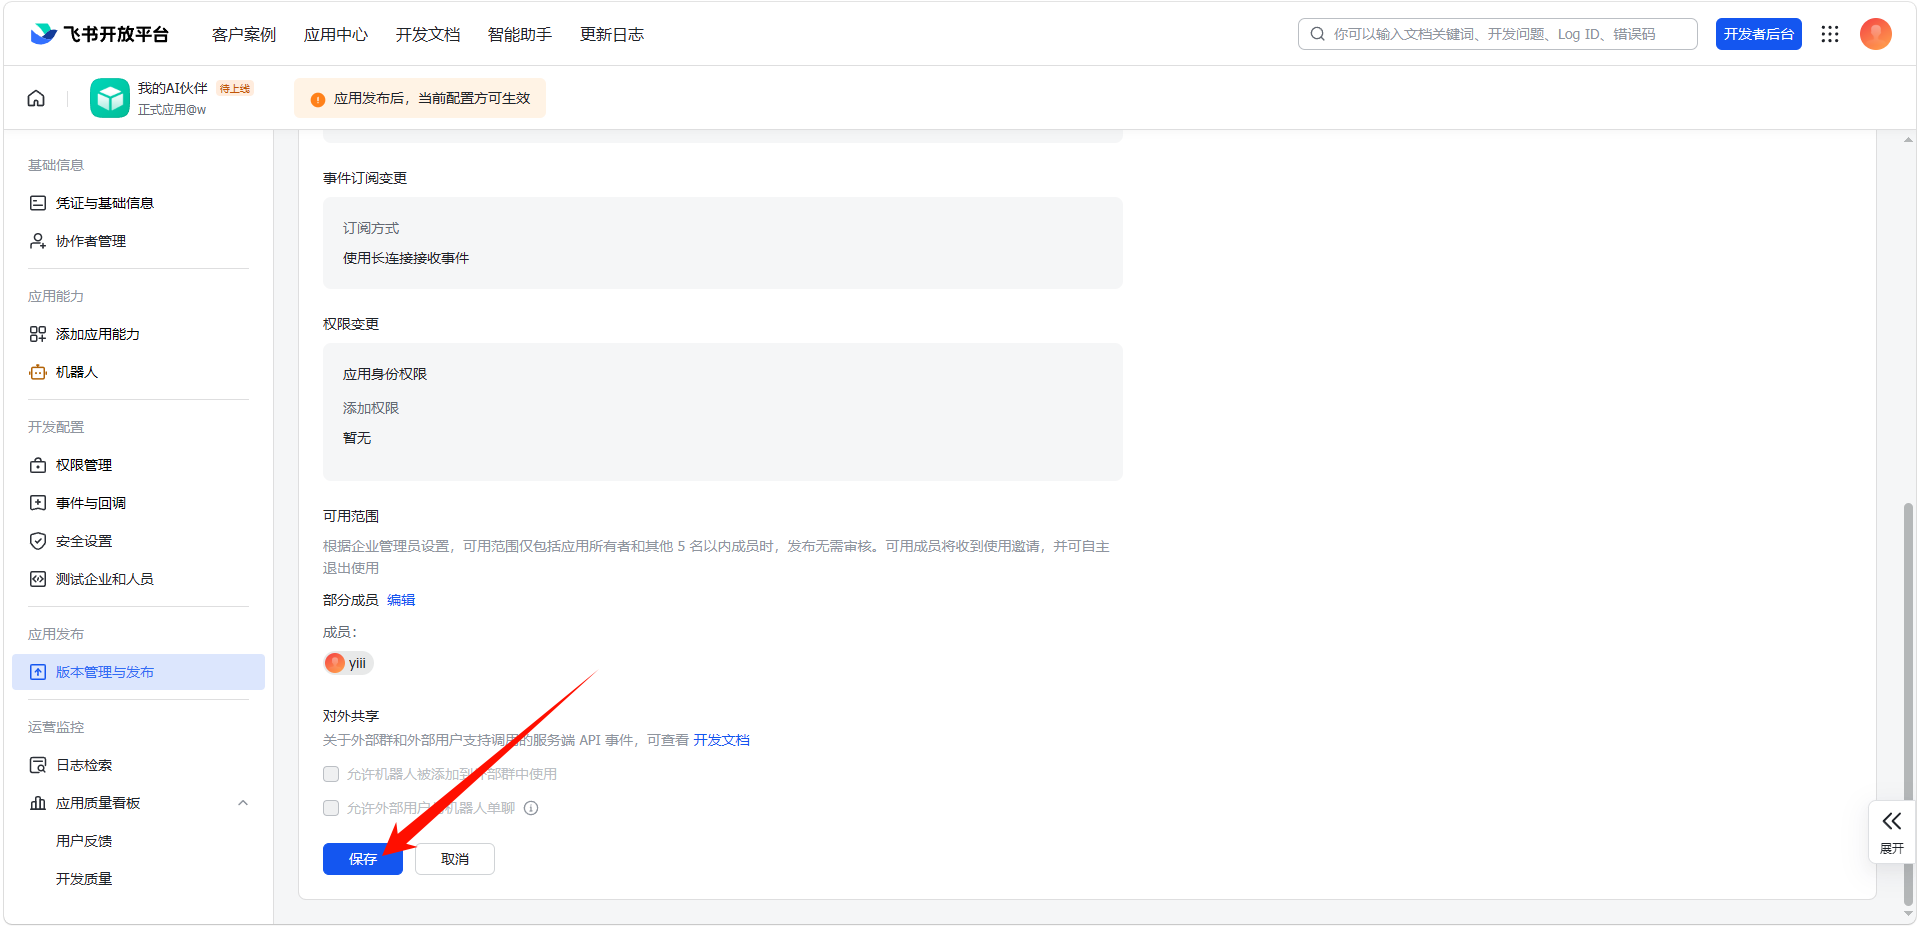Click the 凭证与基础信息 sidebar icon

coord(38,203)
